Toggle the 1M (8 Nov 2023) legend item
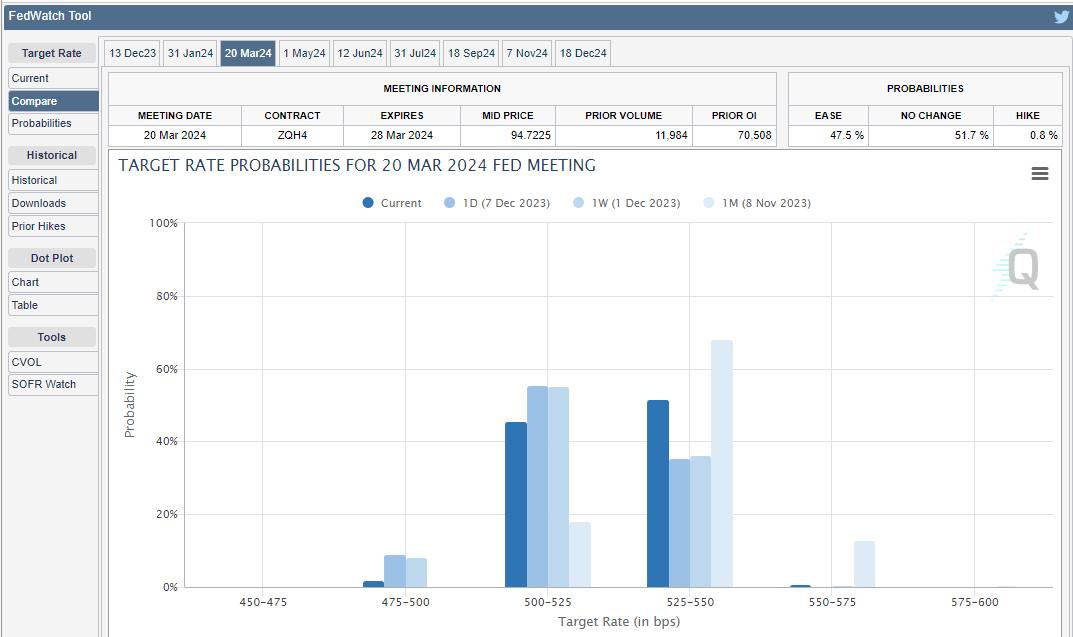Image resolution: width=1073 pixels, height=637 pixels. [757, 203]
